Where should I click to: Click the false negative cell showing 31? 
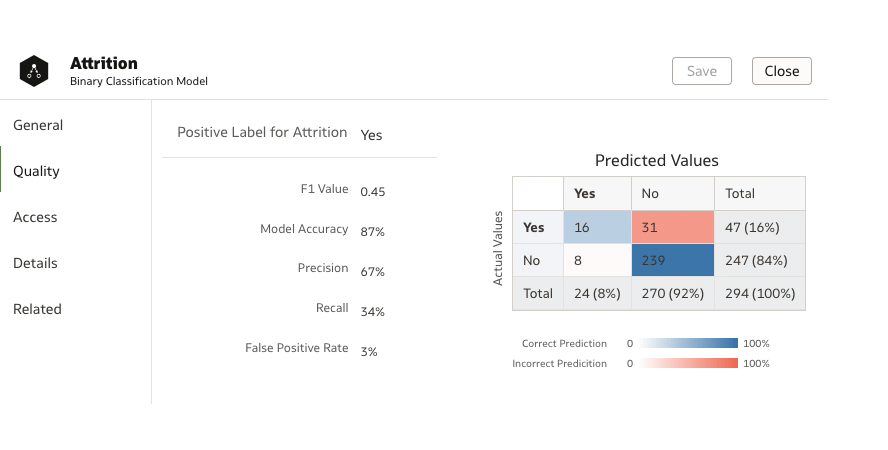(x=672, y=227)
